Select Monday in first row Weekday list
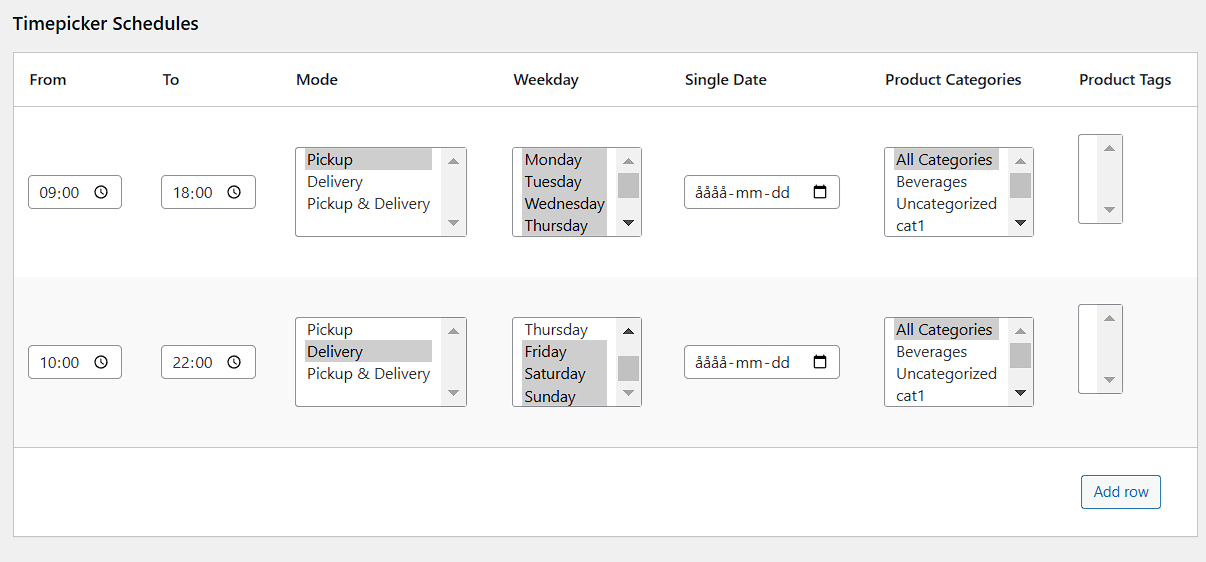The height and width of the screenshot is (562, 1206). pyautogui.click(x=553, y=160)
